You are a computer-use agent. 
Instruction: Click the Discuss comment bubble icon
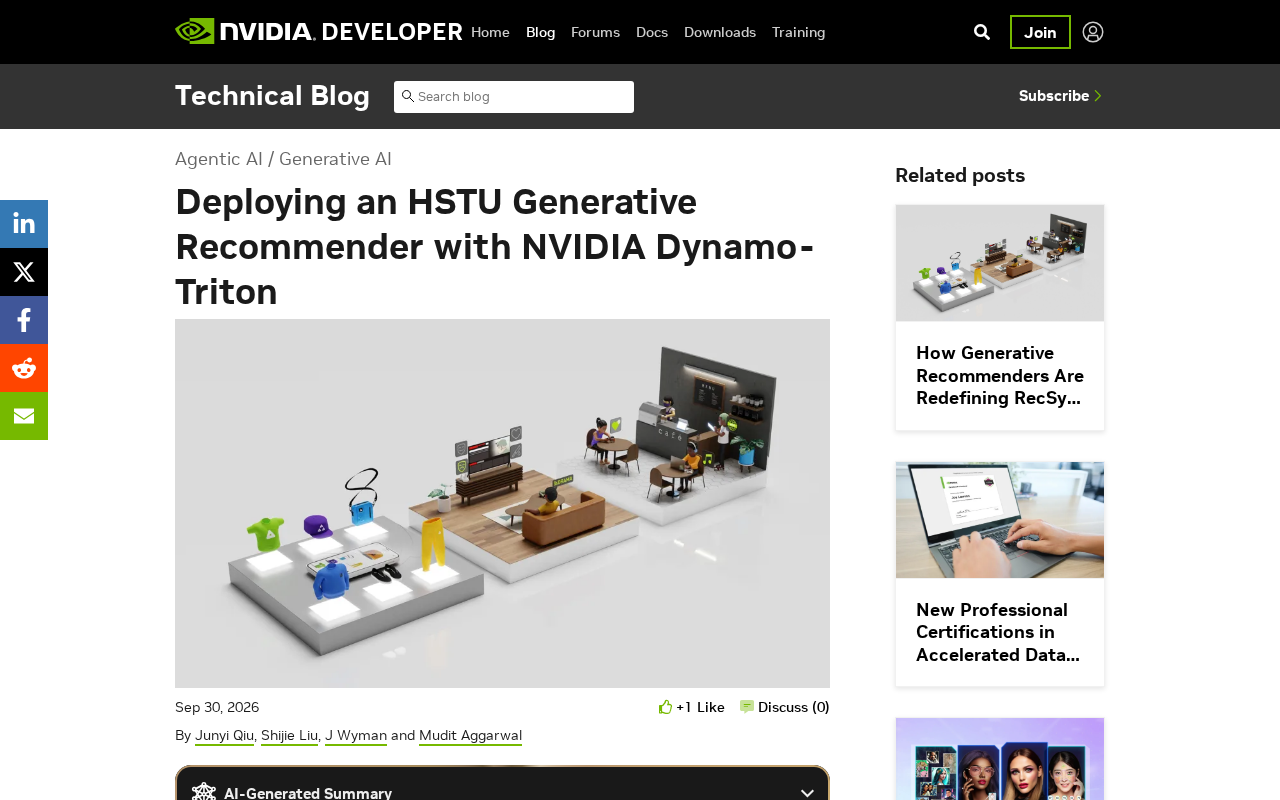(747, 707)
